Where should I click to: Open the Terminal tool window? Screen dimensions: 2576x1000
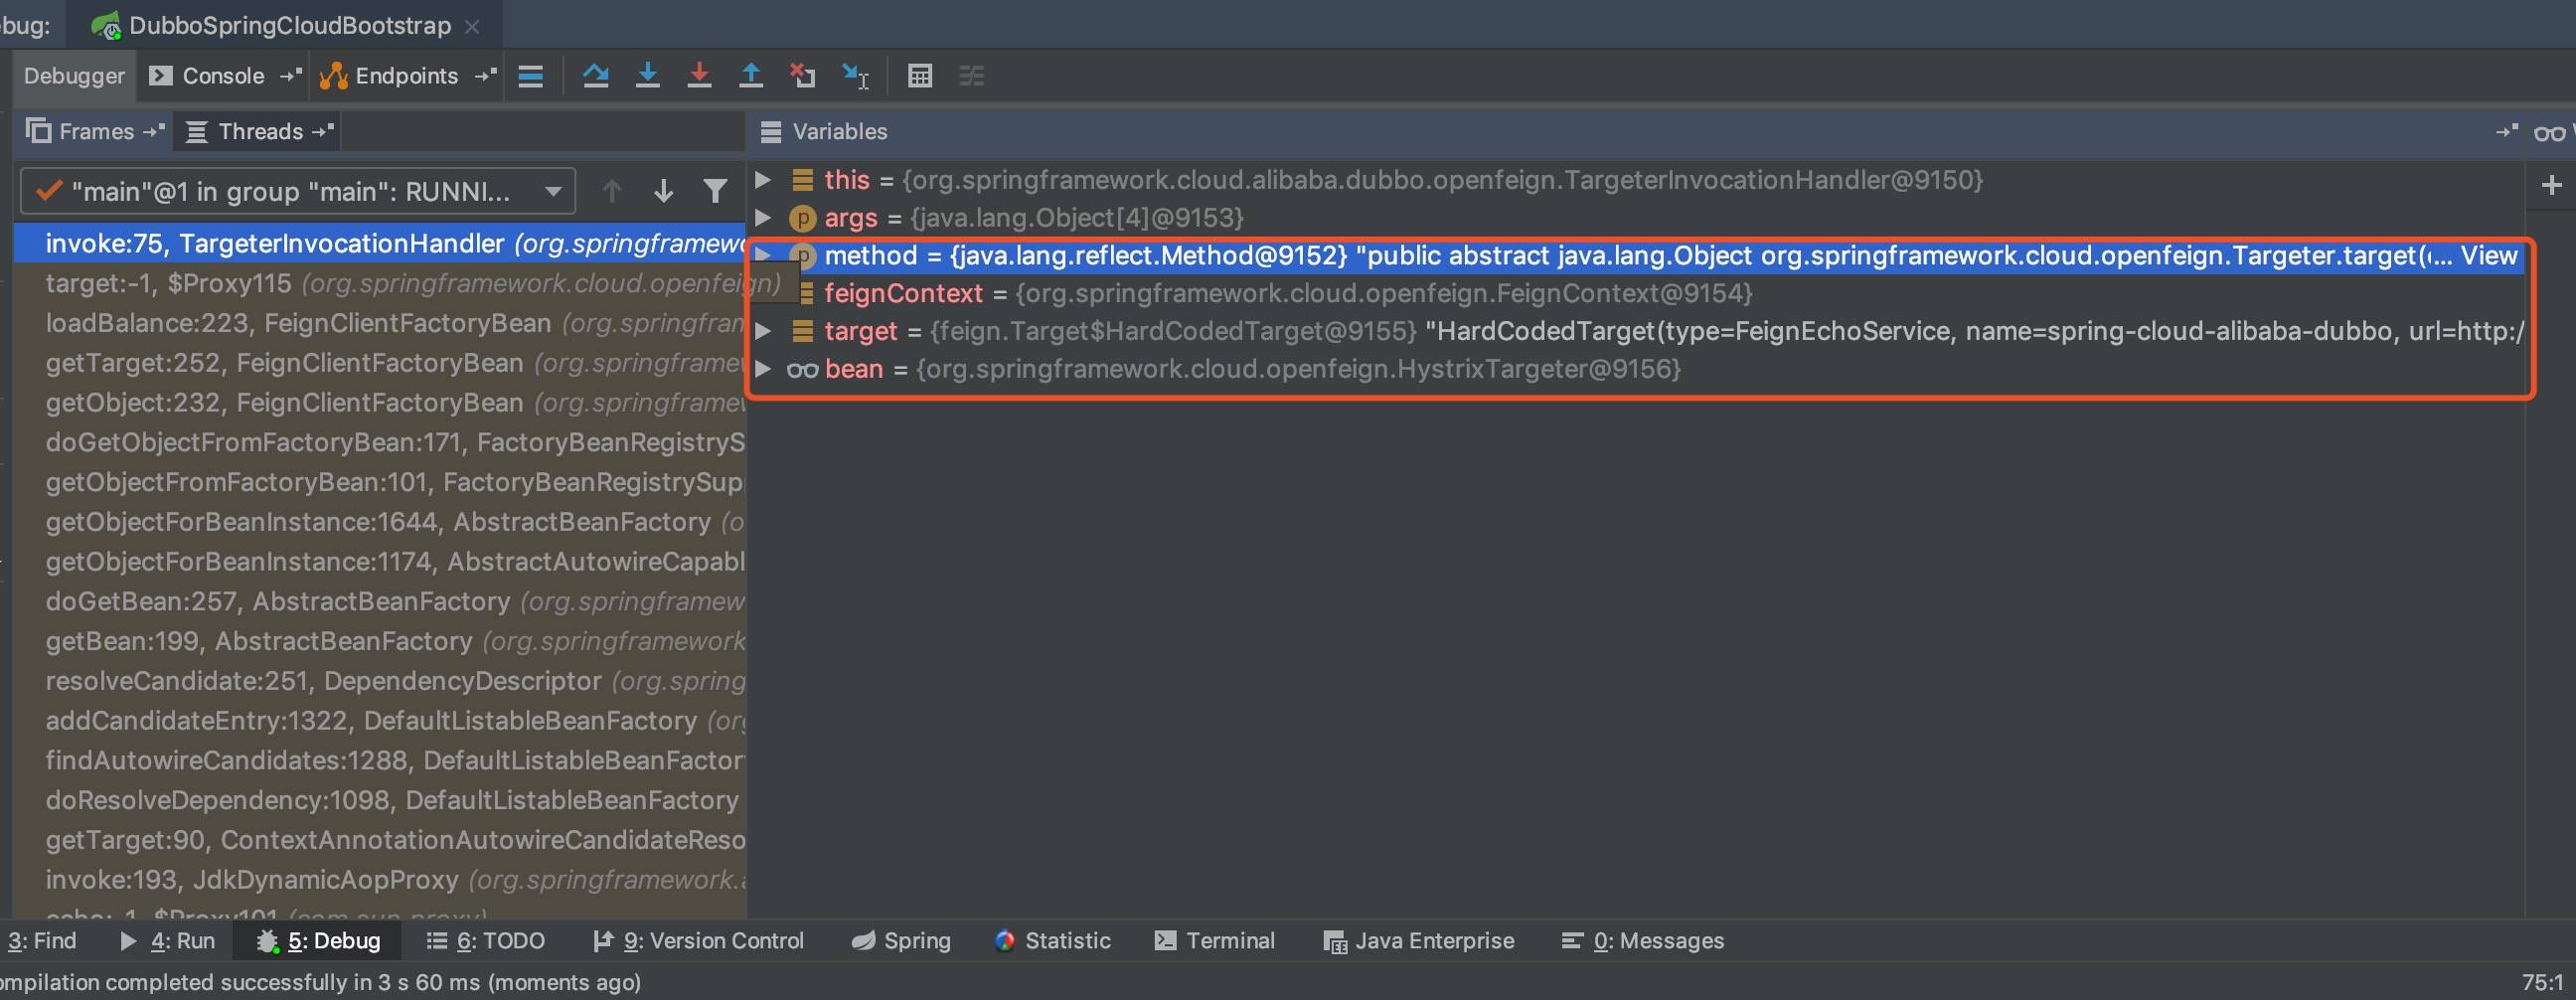point(1215,941)
